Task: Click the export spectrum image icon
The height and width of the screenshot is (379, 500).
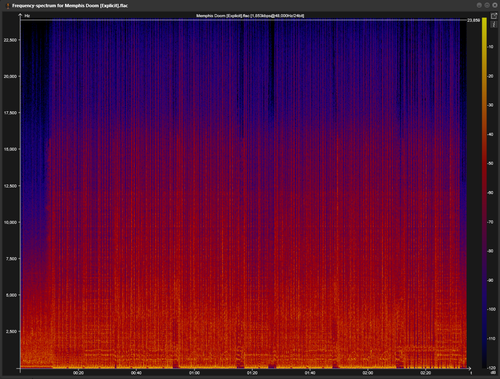Action: pyautogui.click(x=494, y=16)
